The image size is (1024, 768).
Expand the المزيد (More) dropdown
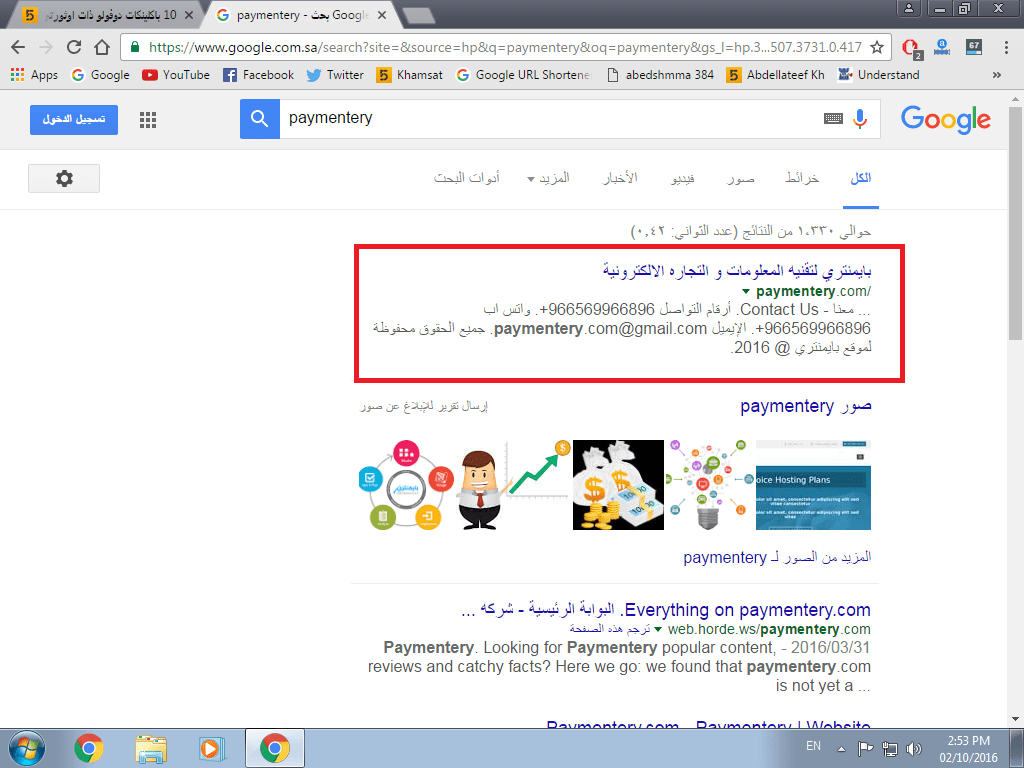click(x=549, y=178)
